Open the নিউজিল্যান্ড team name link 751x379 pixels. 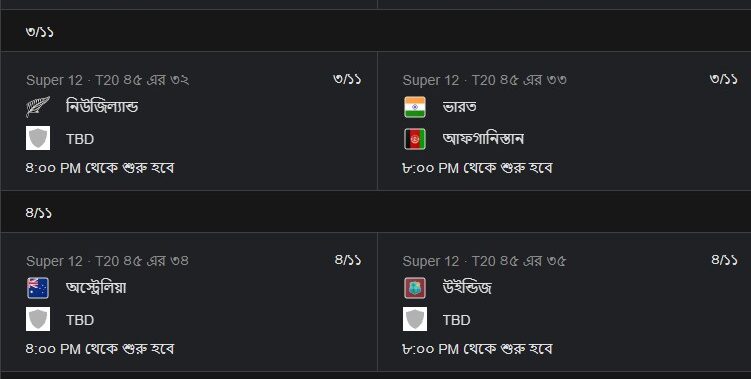[x=102, y=106]
